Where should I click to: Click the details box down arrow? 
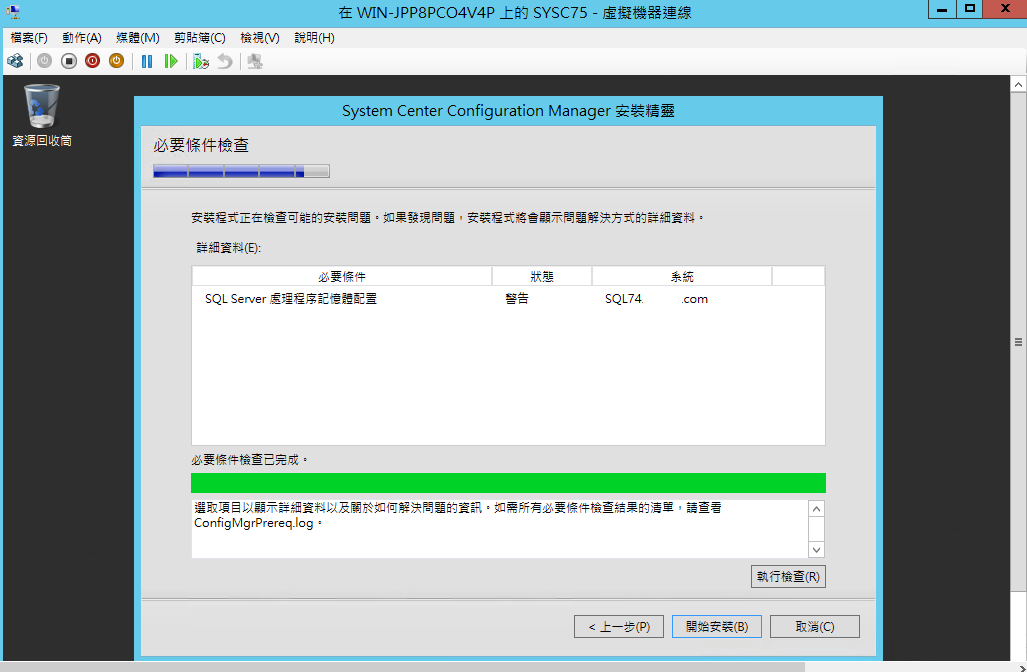coord(816,550)
